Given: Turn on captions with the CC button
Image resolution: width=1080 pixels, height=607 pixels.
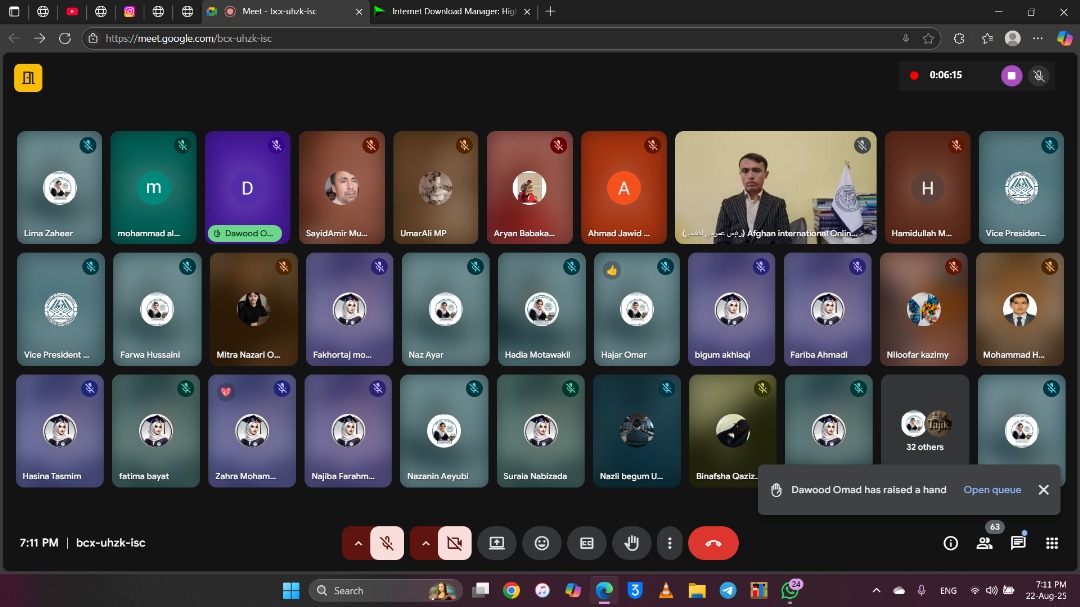Looking at the screenshot, I should point(587,543).
